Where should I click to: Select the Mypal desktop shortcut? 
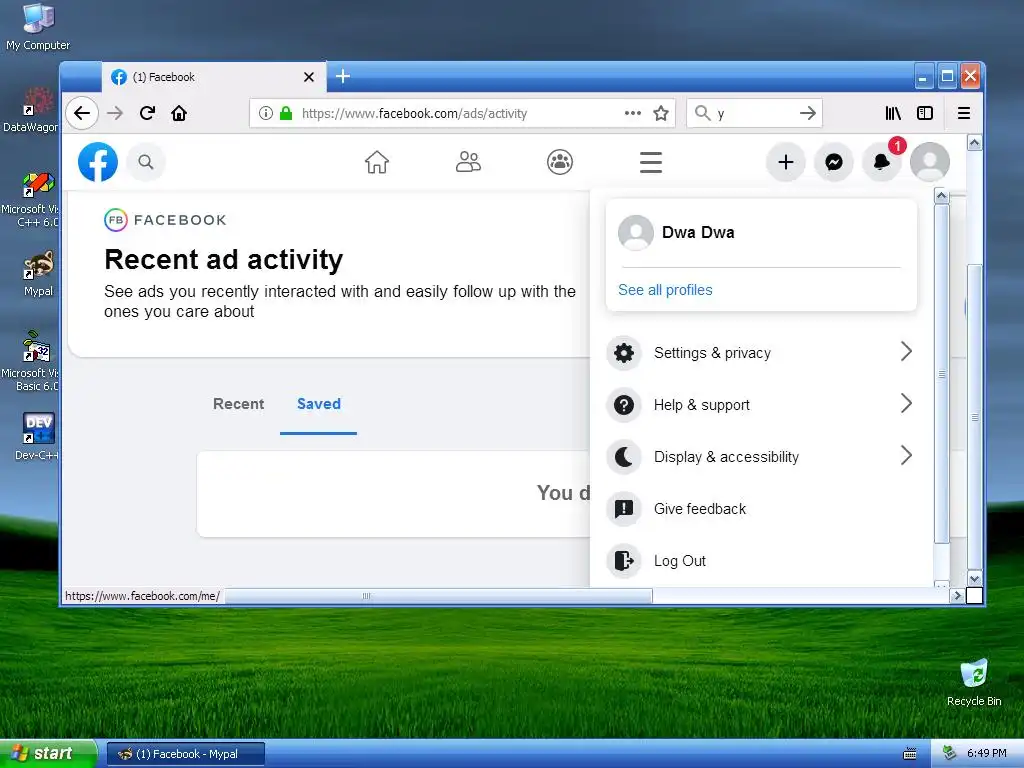[38, 274]
